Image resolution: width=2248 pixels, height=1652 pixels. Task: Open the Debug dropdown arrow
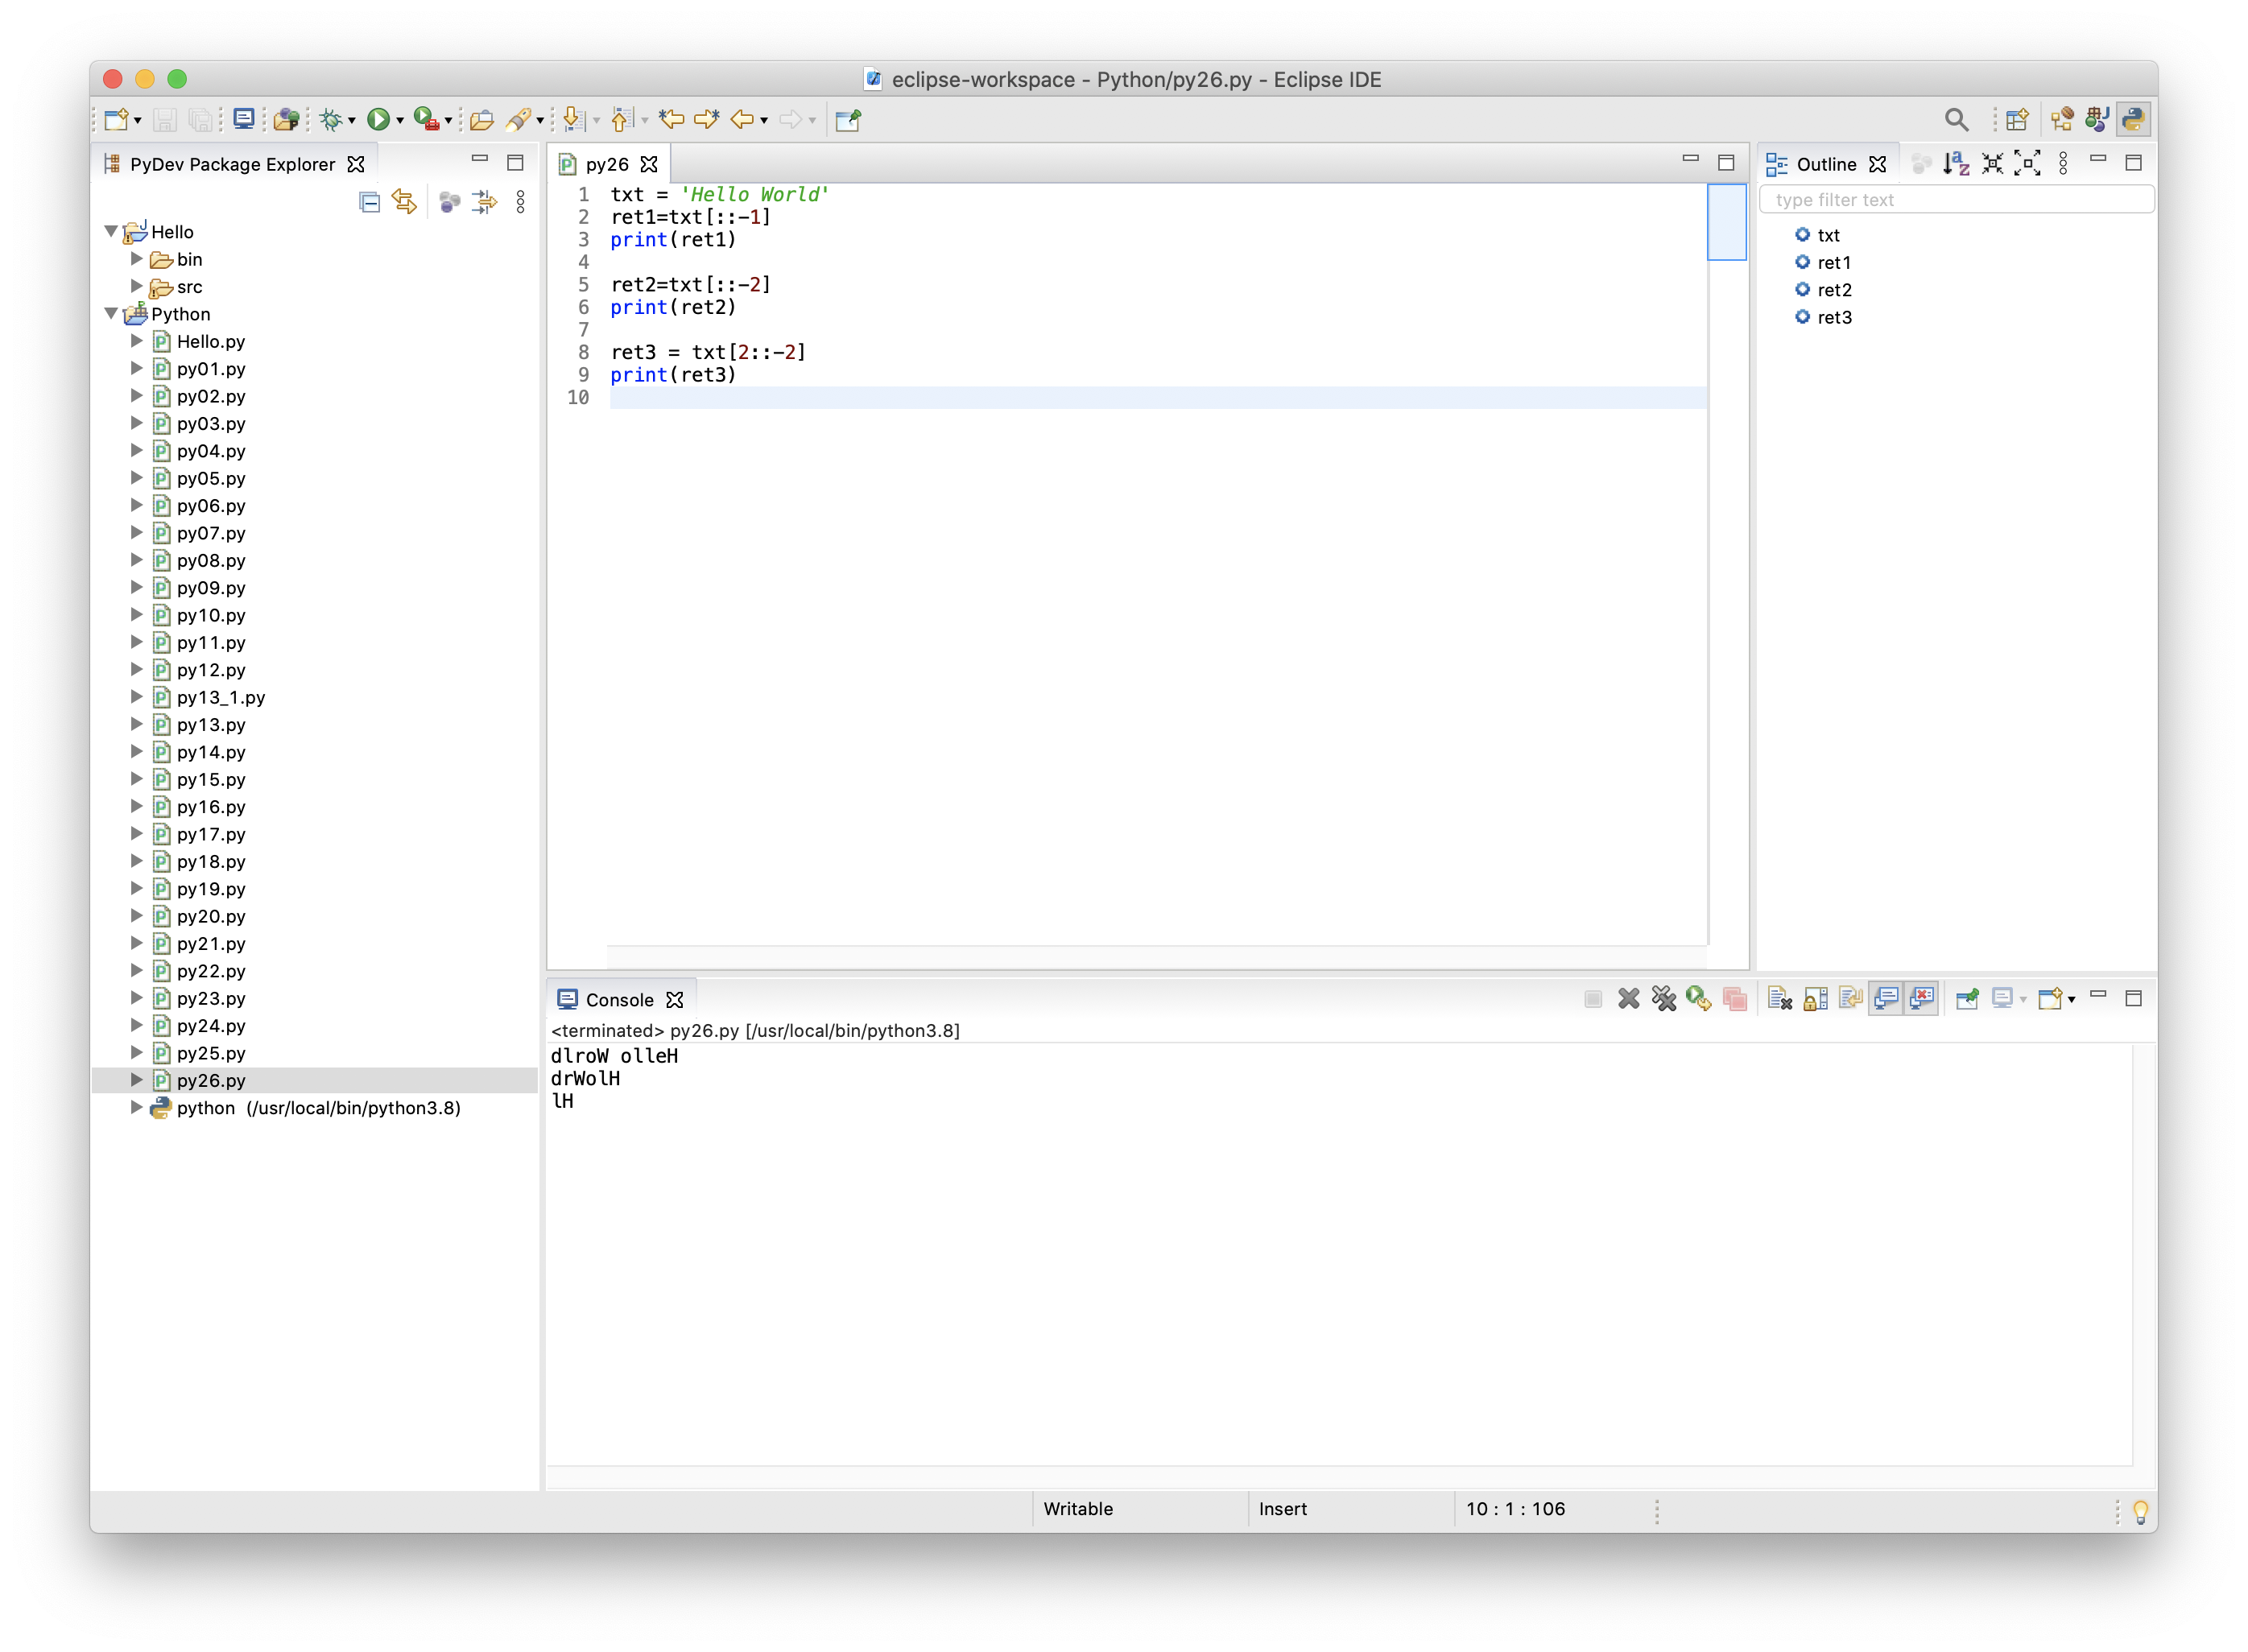352,121
